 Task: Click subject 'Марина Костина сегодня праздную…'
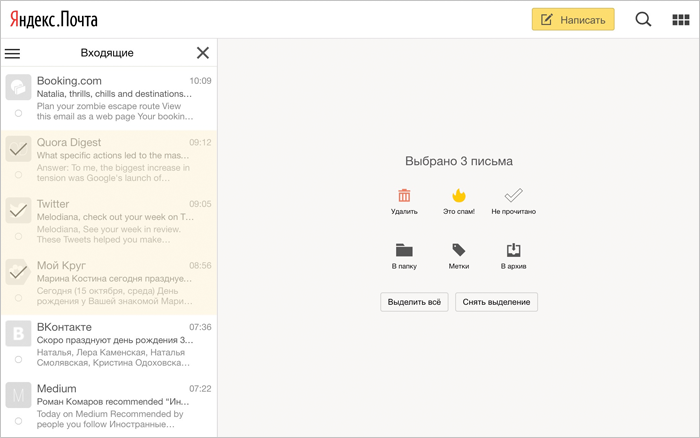coord(114,279)
